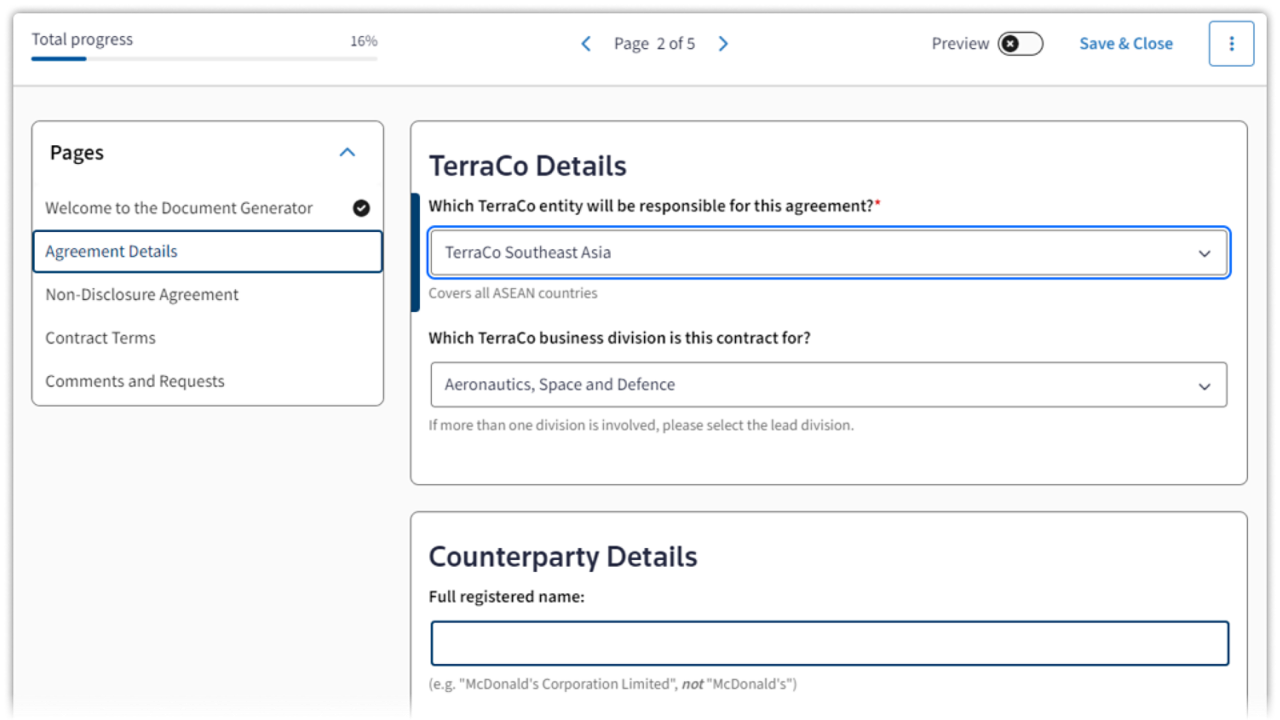This screenshot has width=1280, height=720.
Task: Click Save & Close
Action: click(1126, 44)
